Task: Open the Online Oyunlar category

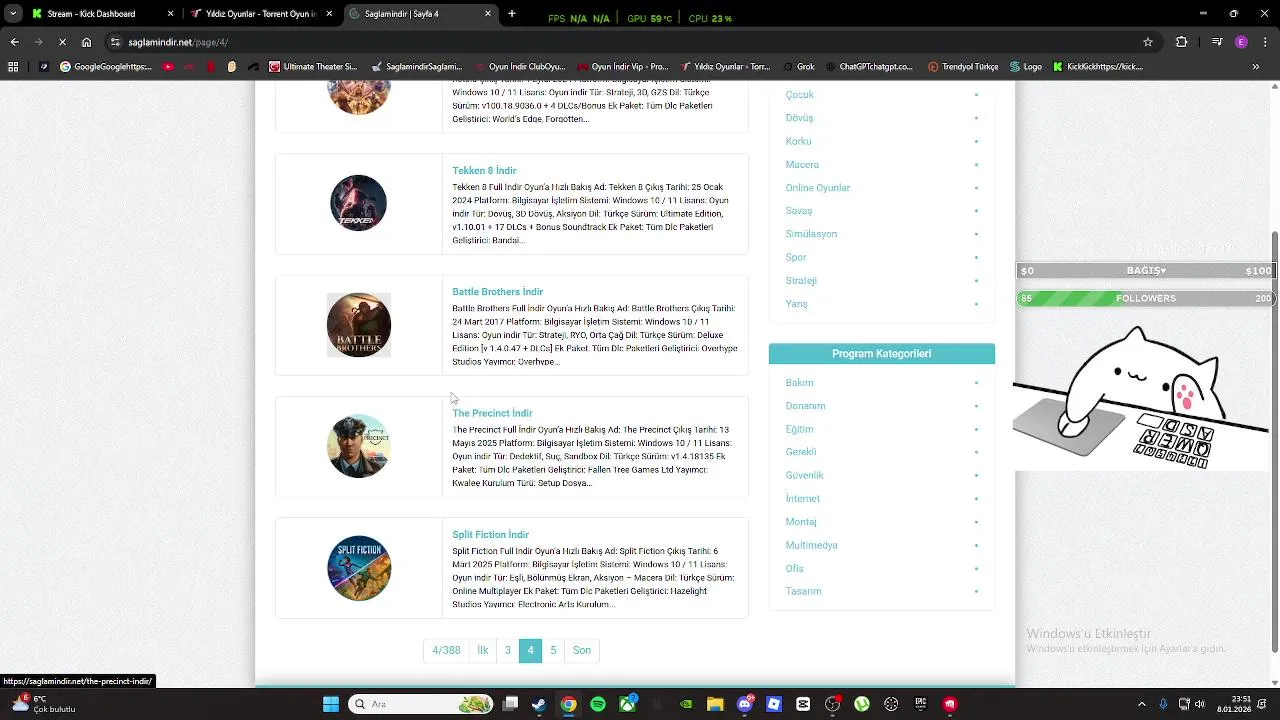Action: pos(818,188)
